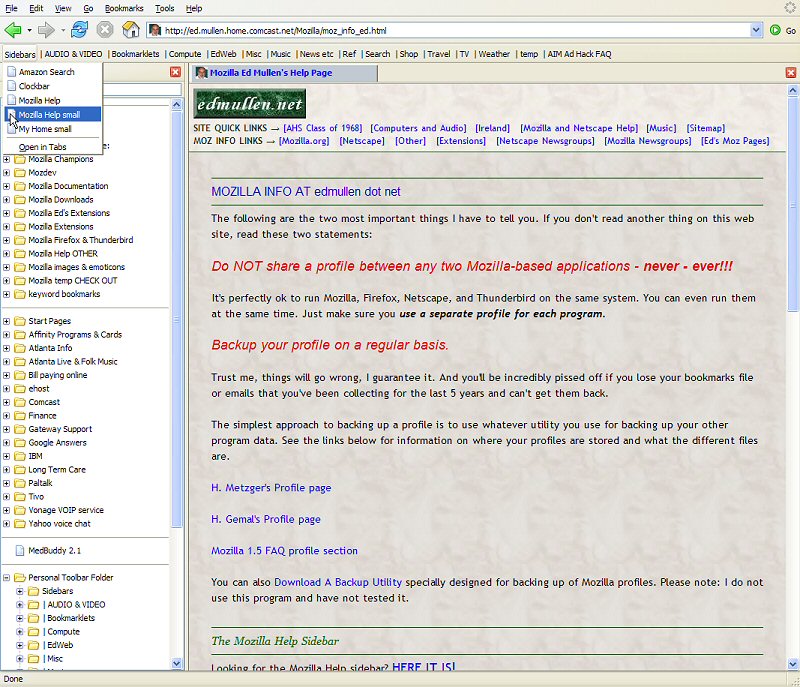Screen dimensions: 800x687
Task: Click the green Go button icon
Action: 776,30
